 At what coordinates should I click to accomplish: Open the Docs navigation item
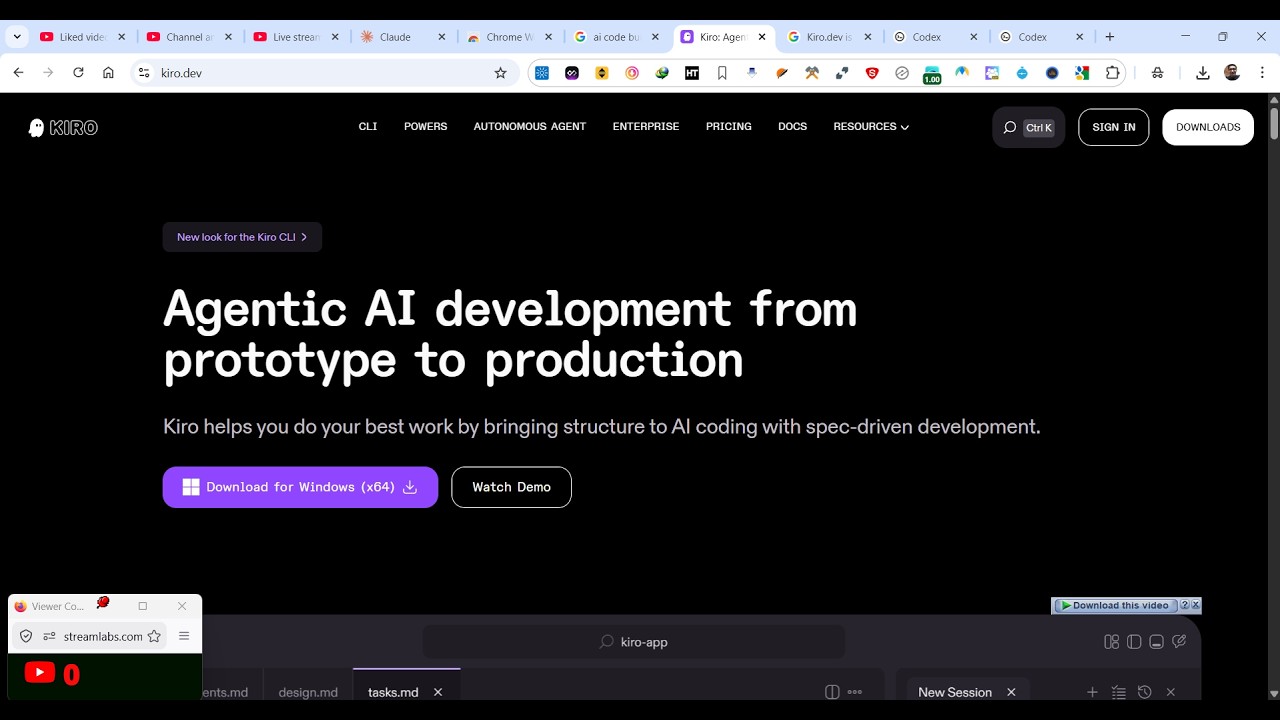tap(792, 127)
